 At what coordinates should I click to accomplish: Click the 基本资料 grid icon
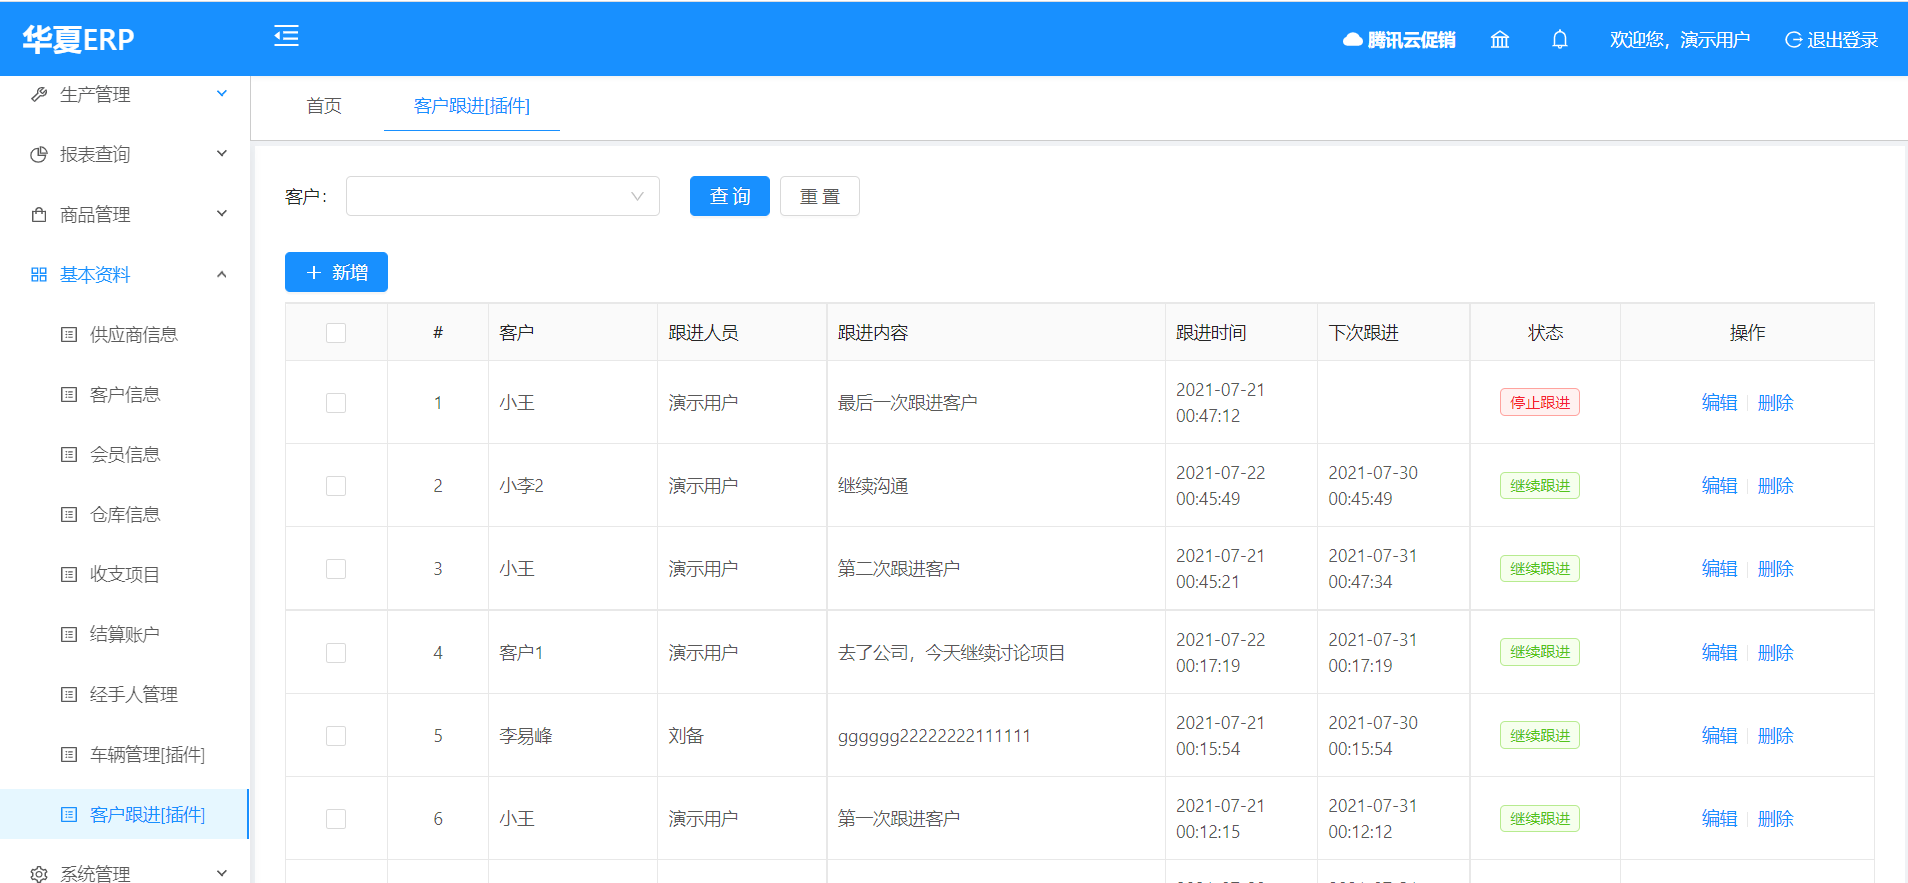click(39, 274)
